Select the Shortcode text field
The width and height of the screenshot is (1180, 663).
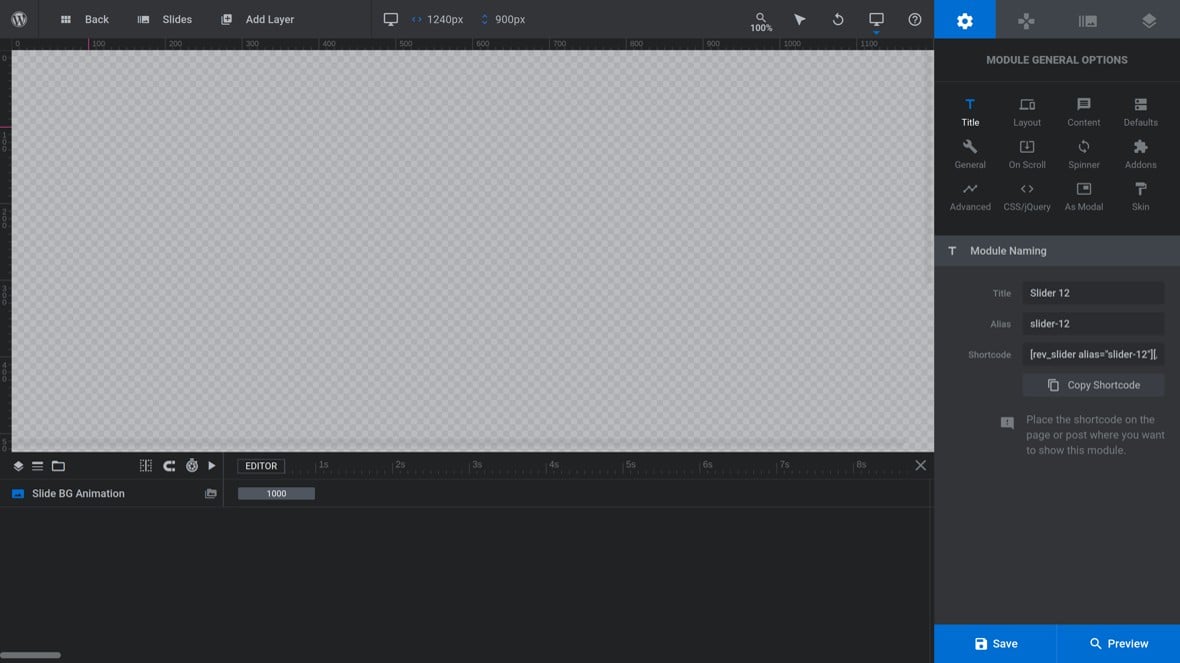click(x=1093, y=354)
